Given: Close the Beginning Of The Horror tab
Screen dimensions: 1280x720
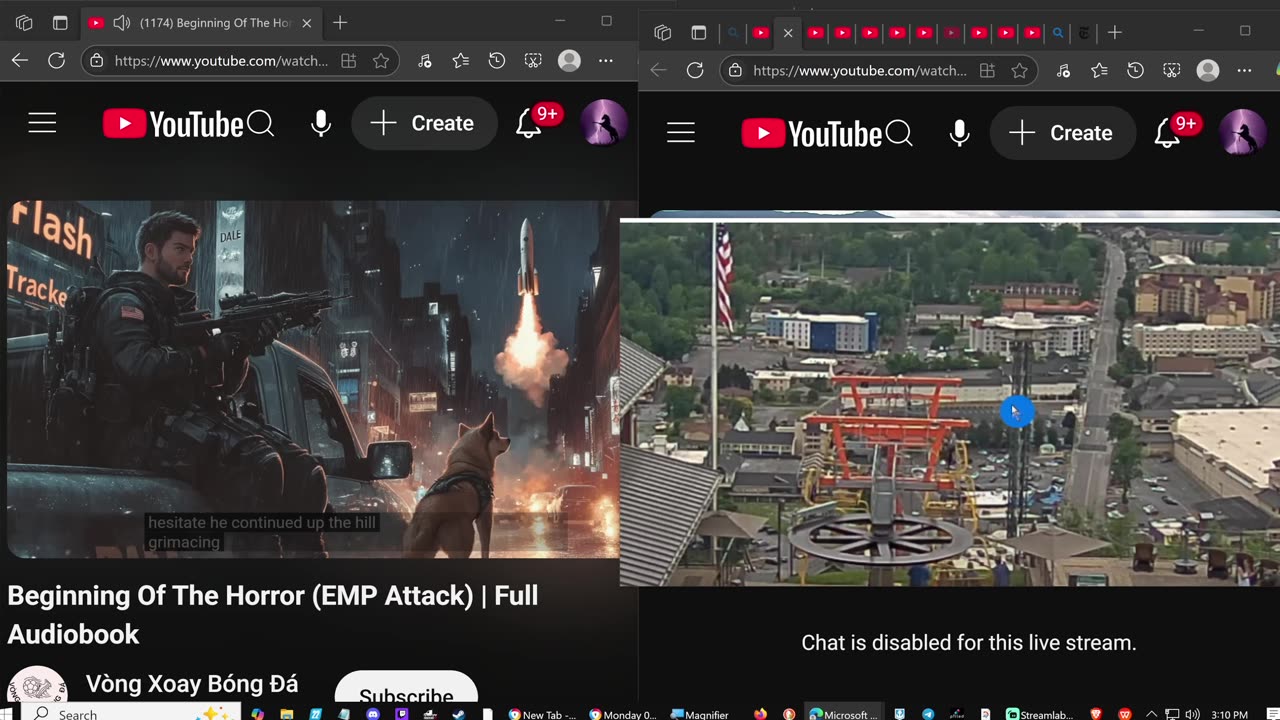Looking at the screenshot, I should 307,23.
